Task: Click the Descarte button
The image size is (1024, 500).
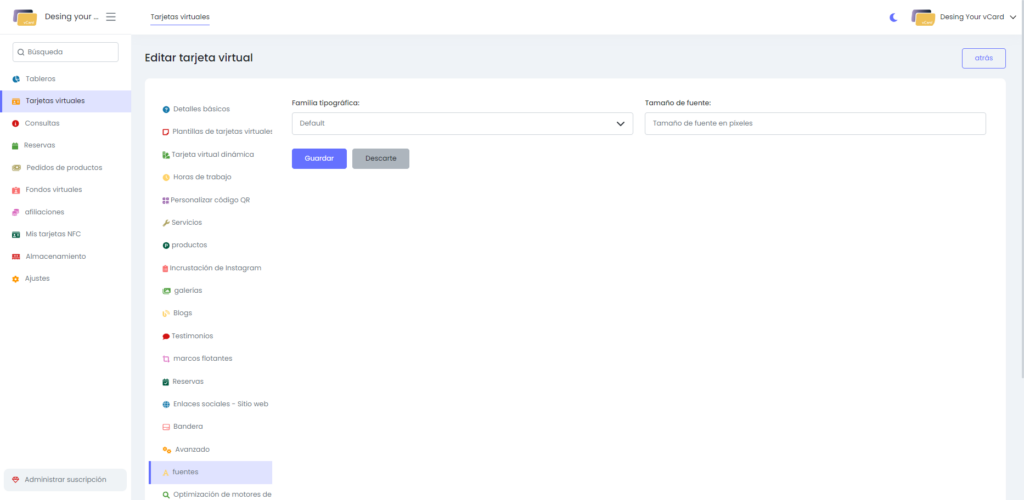Action: [x=380, y=158]
